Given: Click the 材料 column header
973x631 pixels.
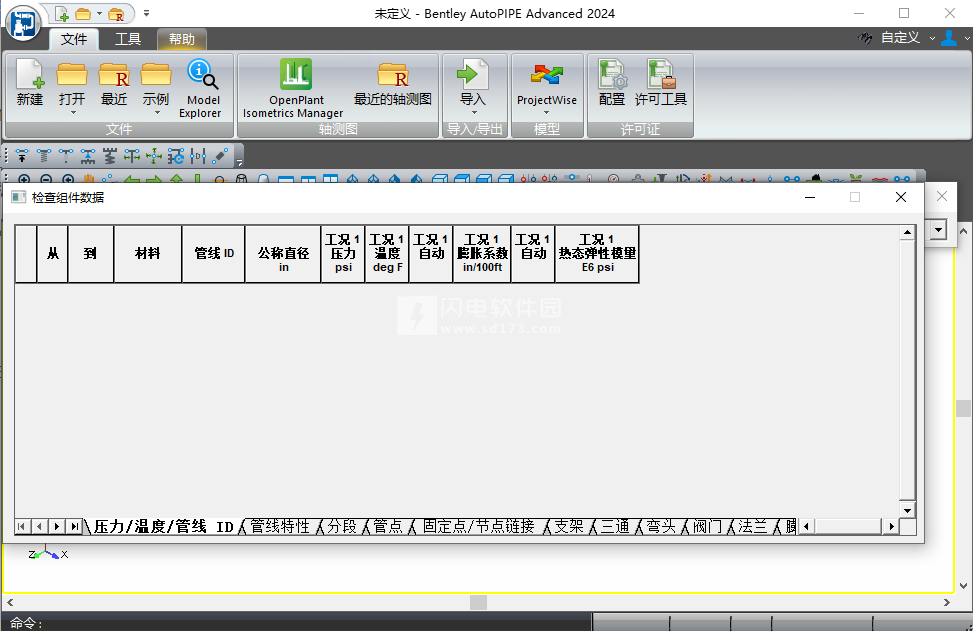Looking at the screenshot, I should (x=148, y=254).
